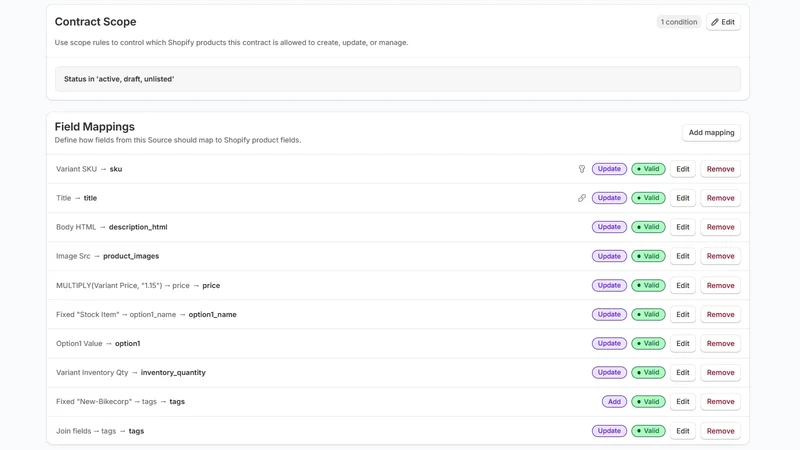Click the Add badge in New-Bikecorp tags row
This screenshot has height=450, width=800.
pyautogui.click(x=614, y=402)
